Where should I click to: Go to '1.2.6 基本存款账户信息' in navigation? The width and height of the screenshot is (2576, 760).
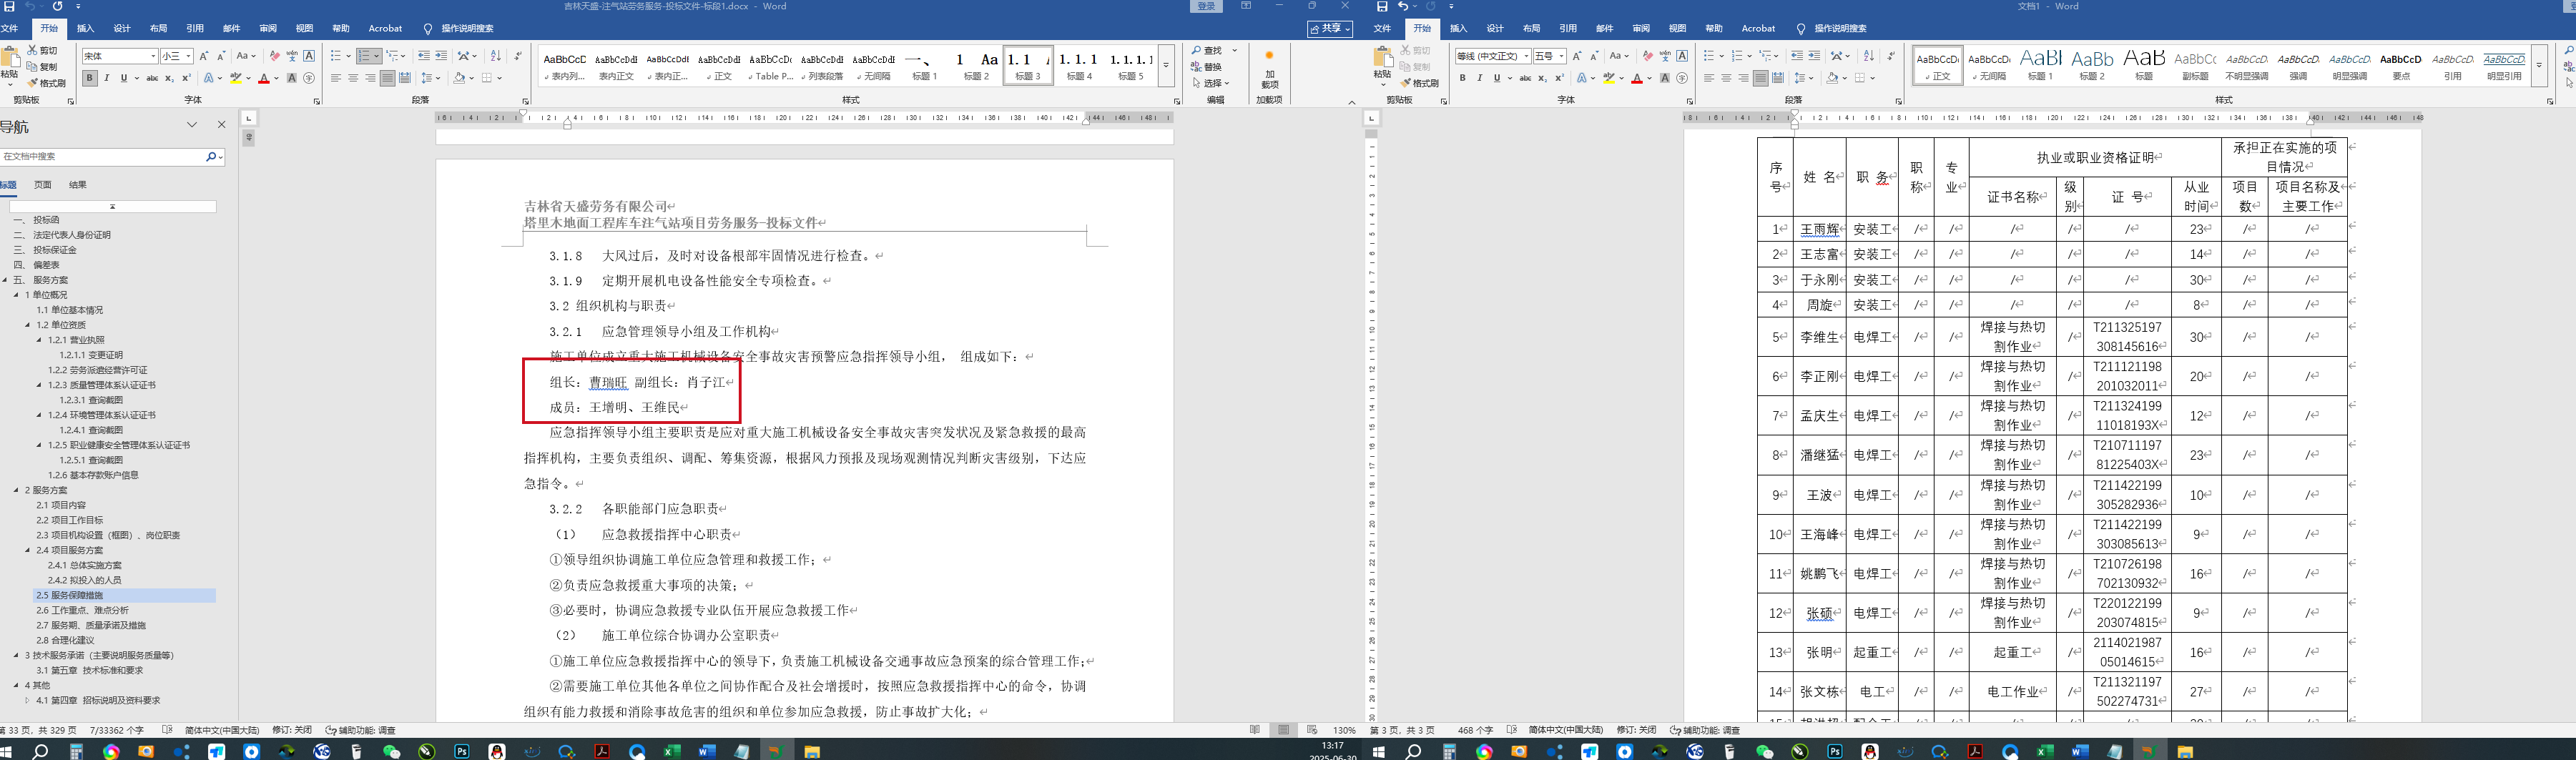[93, 475]
